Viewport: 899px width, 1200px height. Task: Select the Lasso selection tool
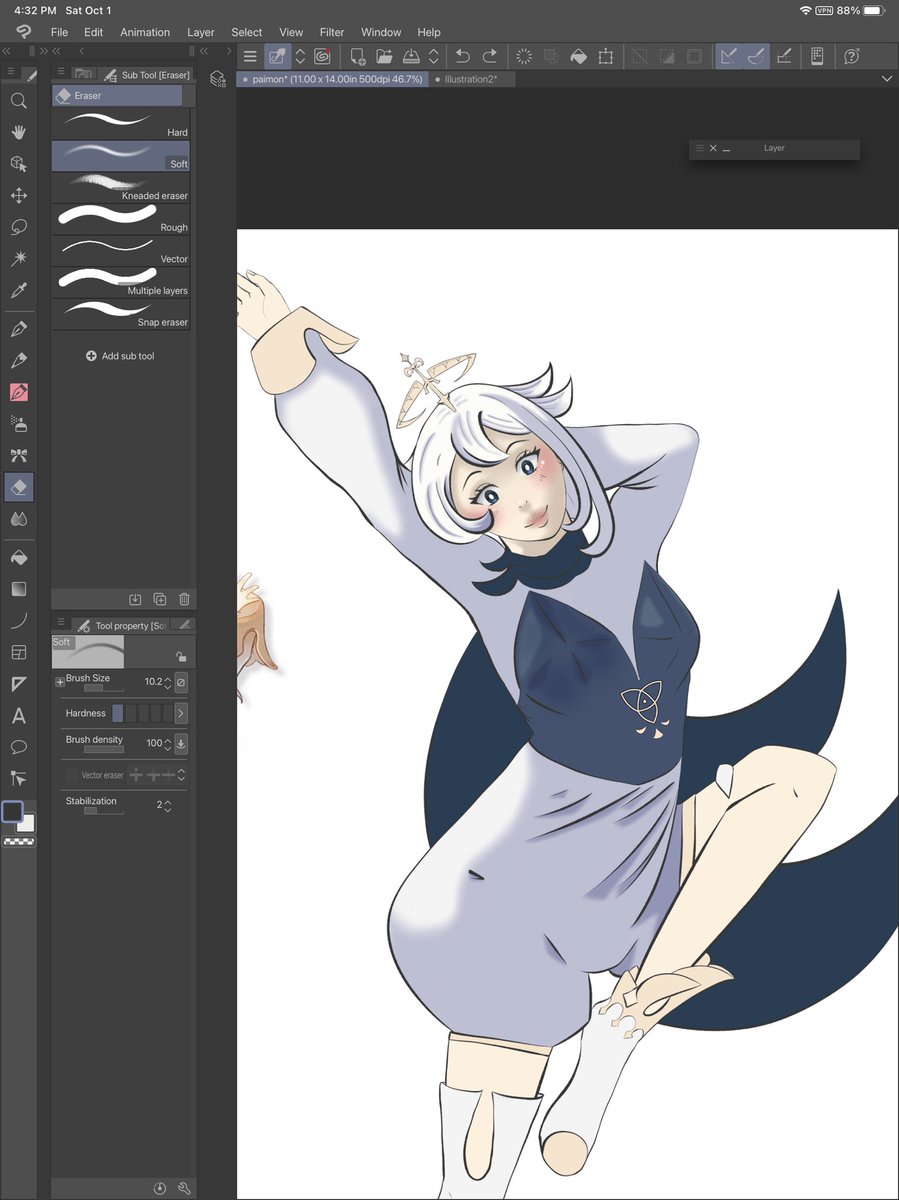(x=18, y=227)
